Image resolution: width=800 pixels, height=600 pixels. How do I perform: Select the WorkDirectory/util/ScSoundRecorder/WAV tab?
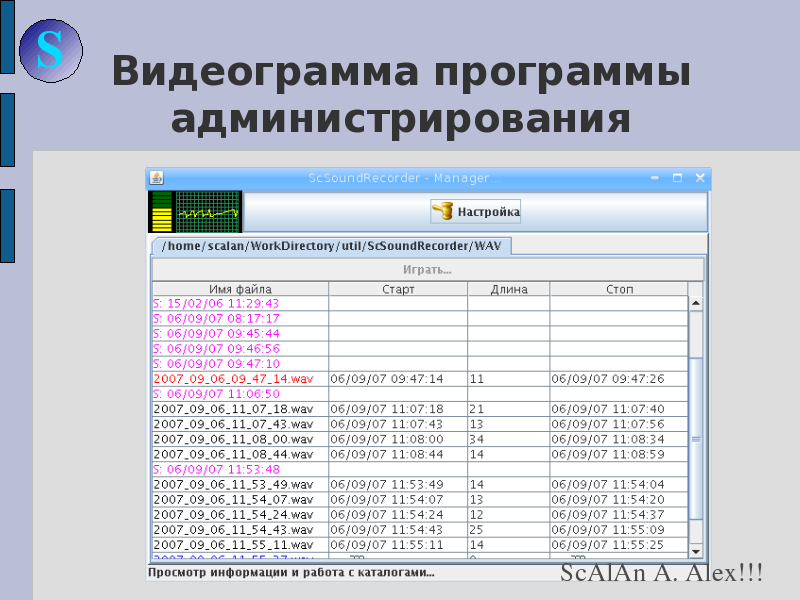(331, 246)
